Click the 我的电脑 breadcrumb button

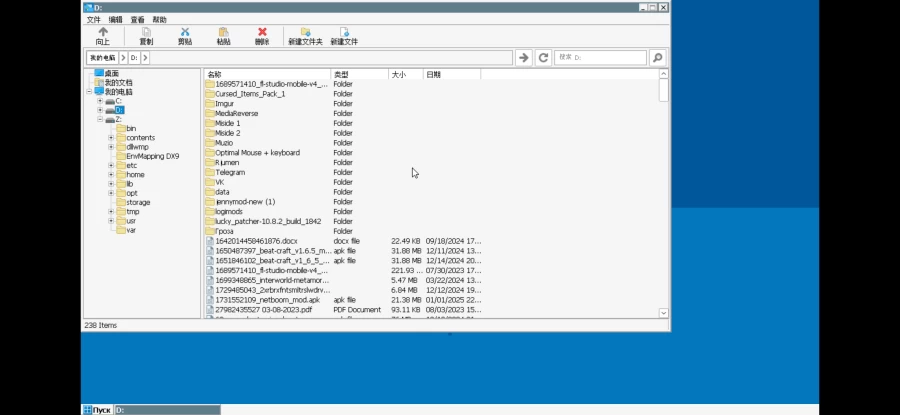(102, 58)
